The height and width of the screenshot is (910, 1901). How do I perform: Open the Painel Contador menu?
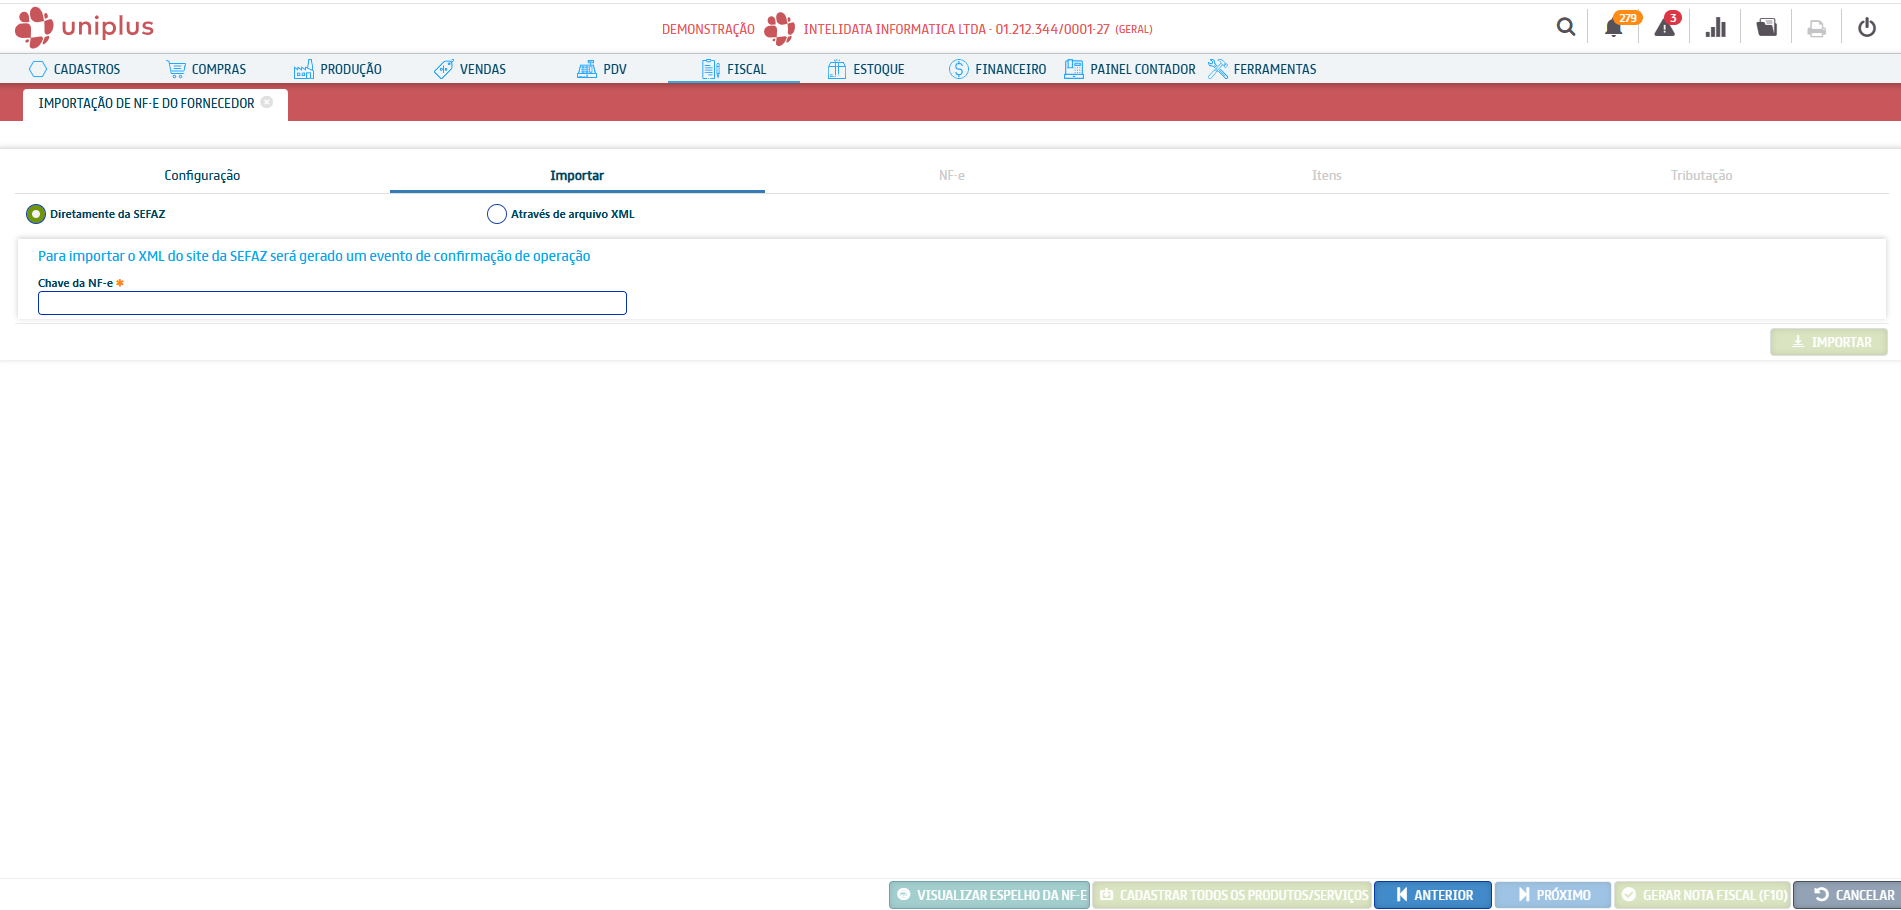(x=1130, y=69)
